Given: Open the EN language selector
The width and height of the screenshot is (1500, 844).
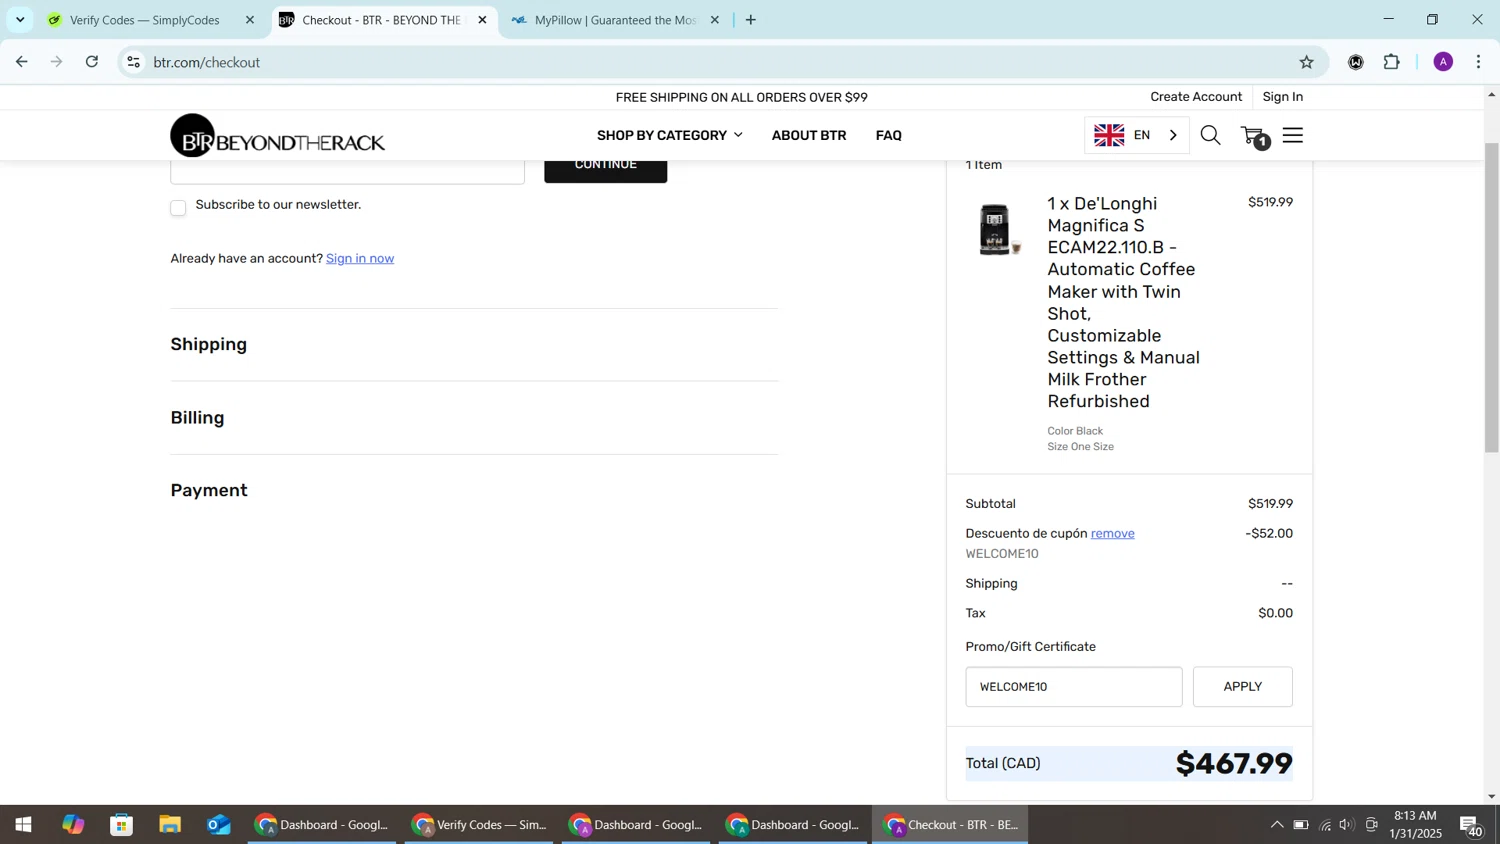Looking at the screenshot, I should [1137, 135].
